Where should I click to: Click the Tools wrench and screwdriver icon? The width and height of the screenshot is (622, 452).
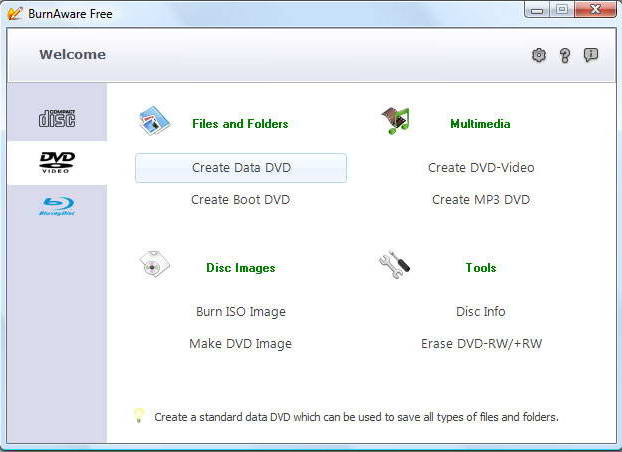pos(394,264)
